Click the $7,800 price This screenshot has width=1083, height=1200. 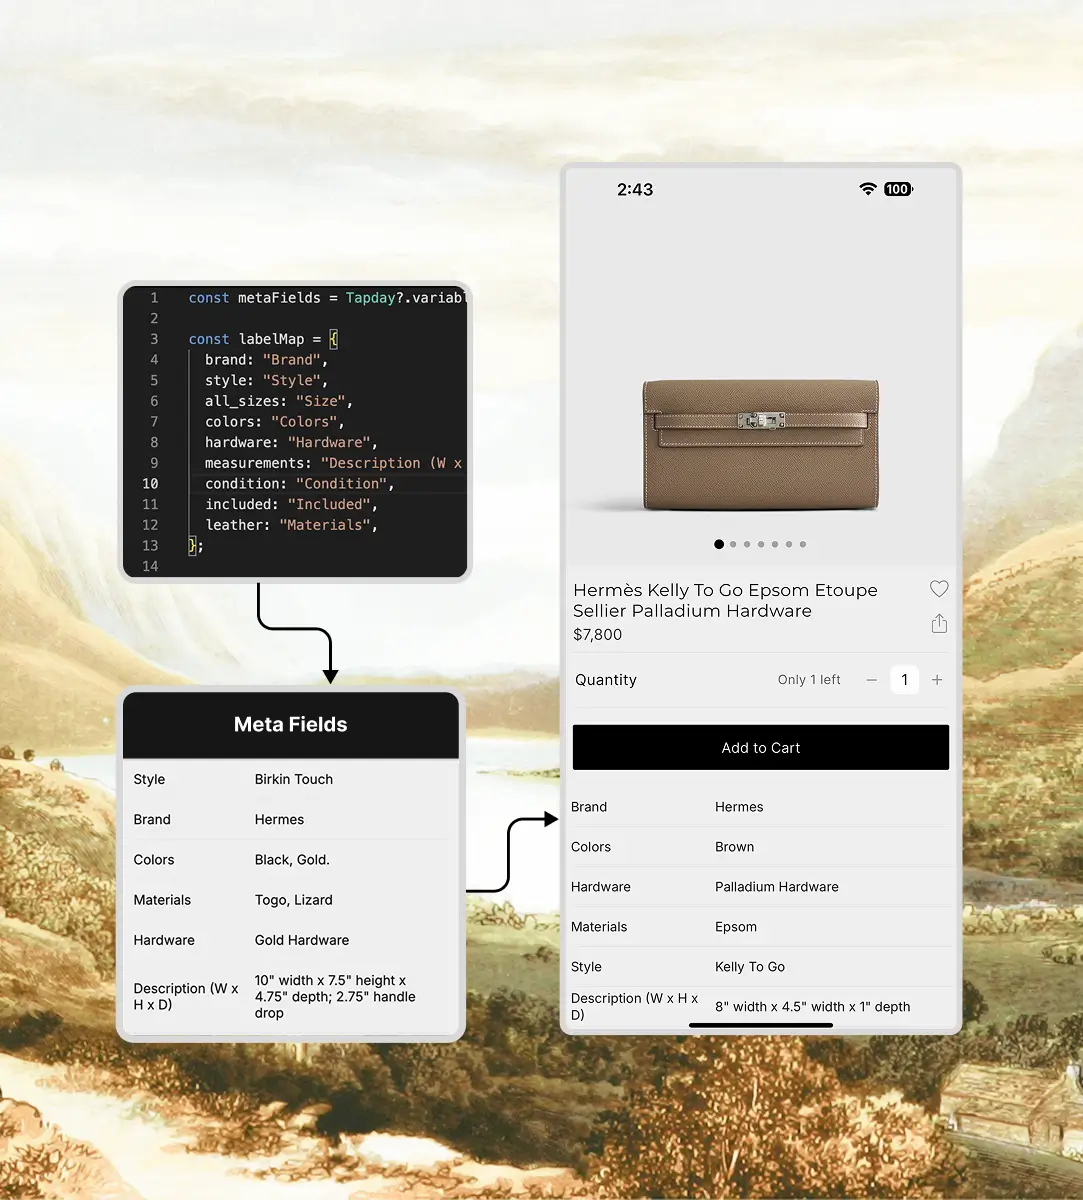[598, 635]
